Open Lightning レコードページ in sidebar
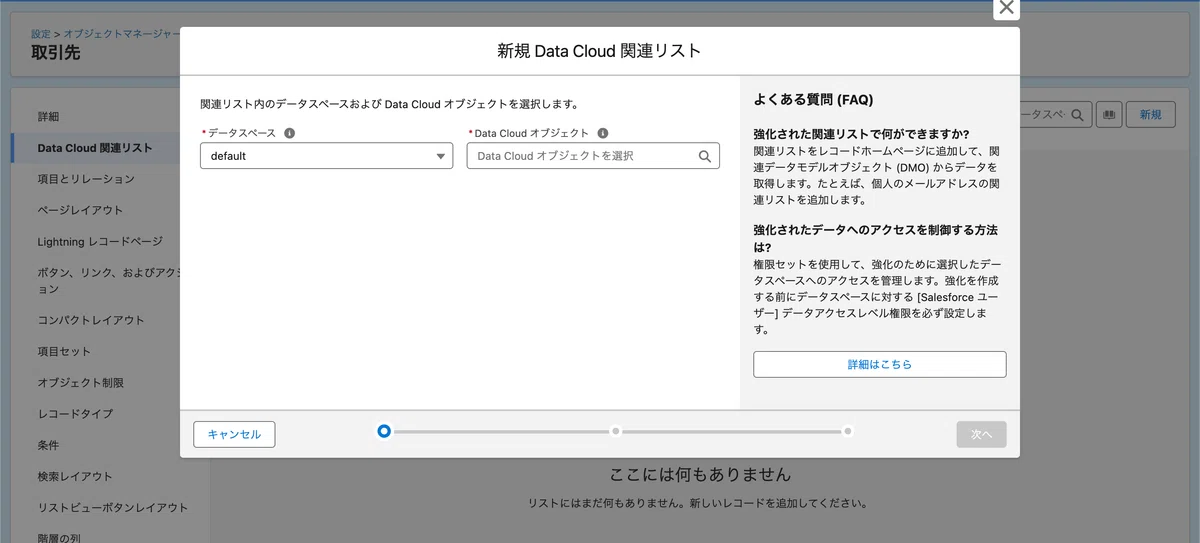This screenshot has width=1200, height=543. [100, 241]
